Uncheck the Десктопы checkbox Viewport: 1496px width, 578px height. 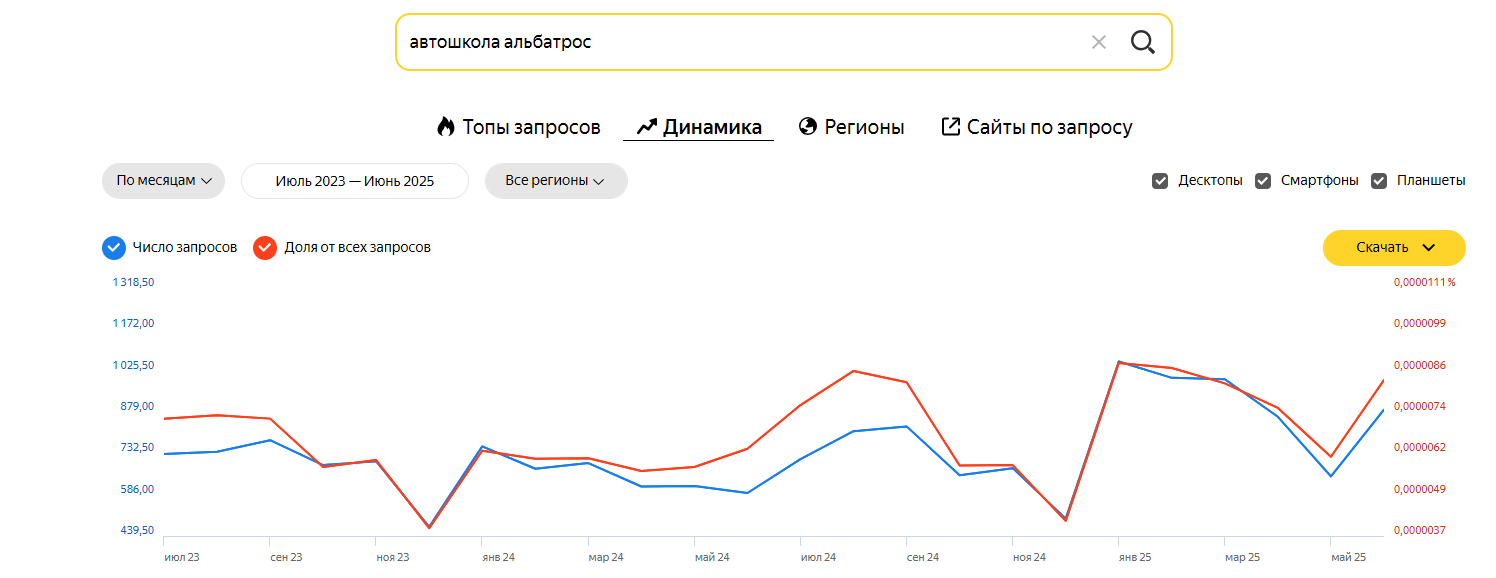coord(1160,181)
